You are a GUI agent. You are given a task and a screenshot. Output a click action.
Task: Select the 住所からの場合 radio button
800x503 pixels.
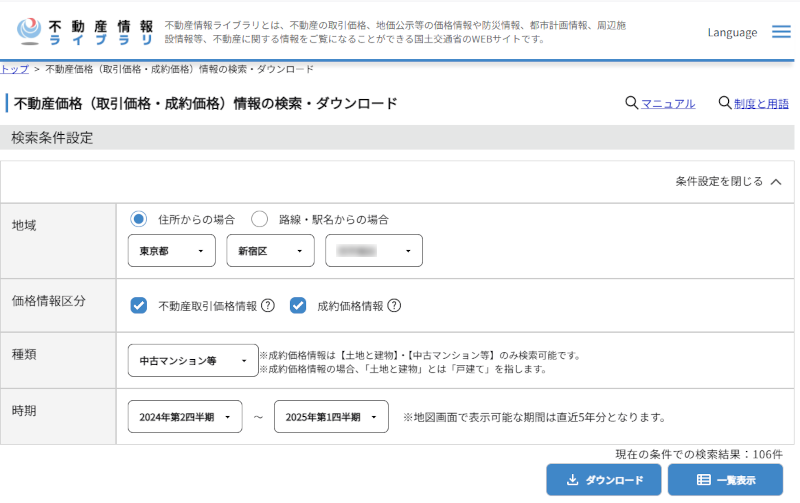coord(139,219)
